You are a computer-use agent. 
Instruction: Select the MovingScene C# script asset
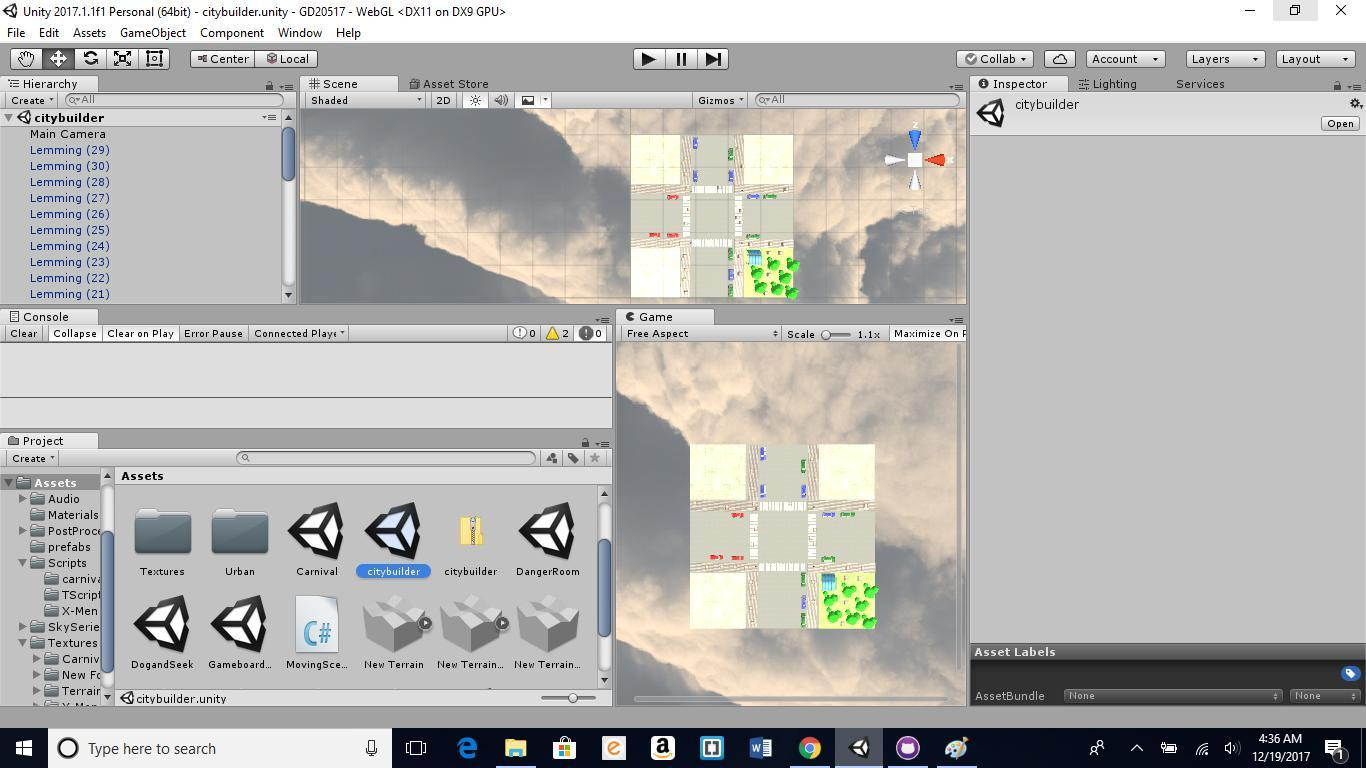[x=317, y=633]
